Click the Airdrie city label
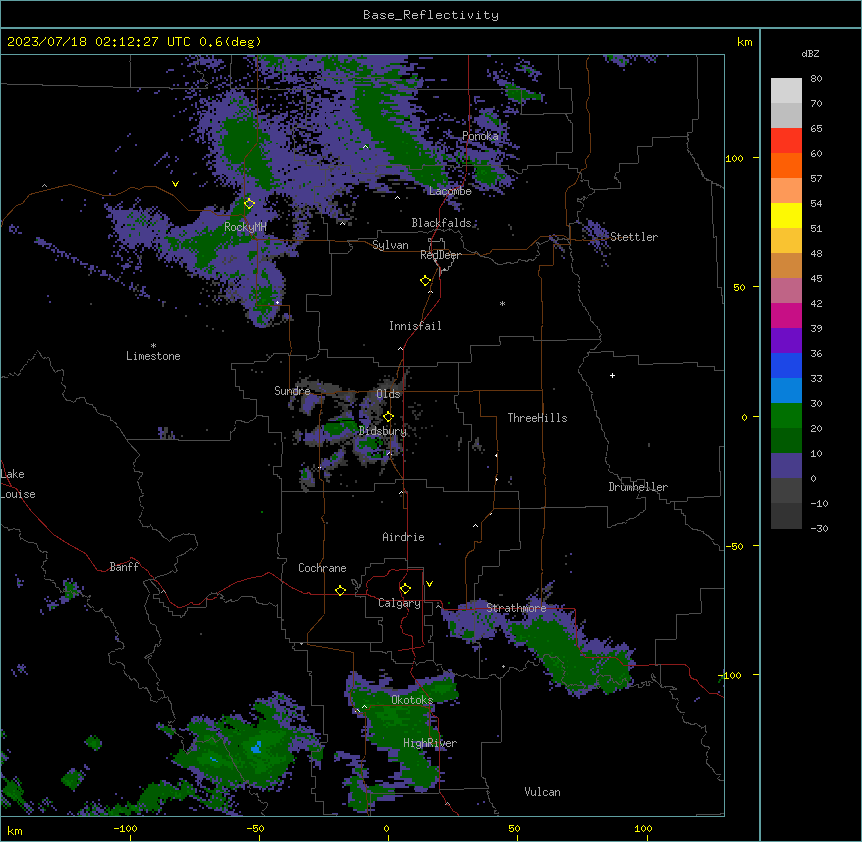The height and width of the screenshot is (842, 862). 403,537
